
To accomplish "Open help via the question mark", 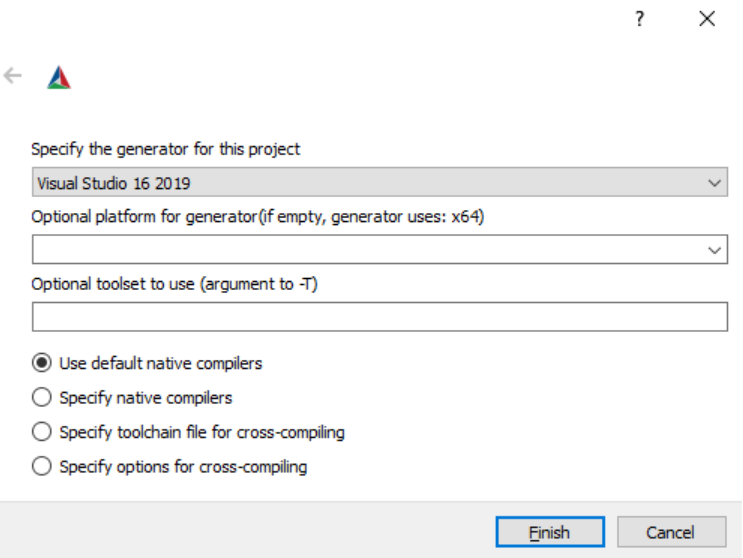I will point(638,19).
